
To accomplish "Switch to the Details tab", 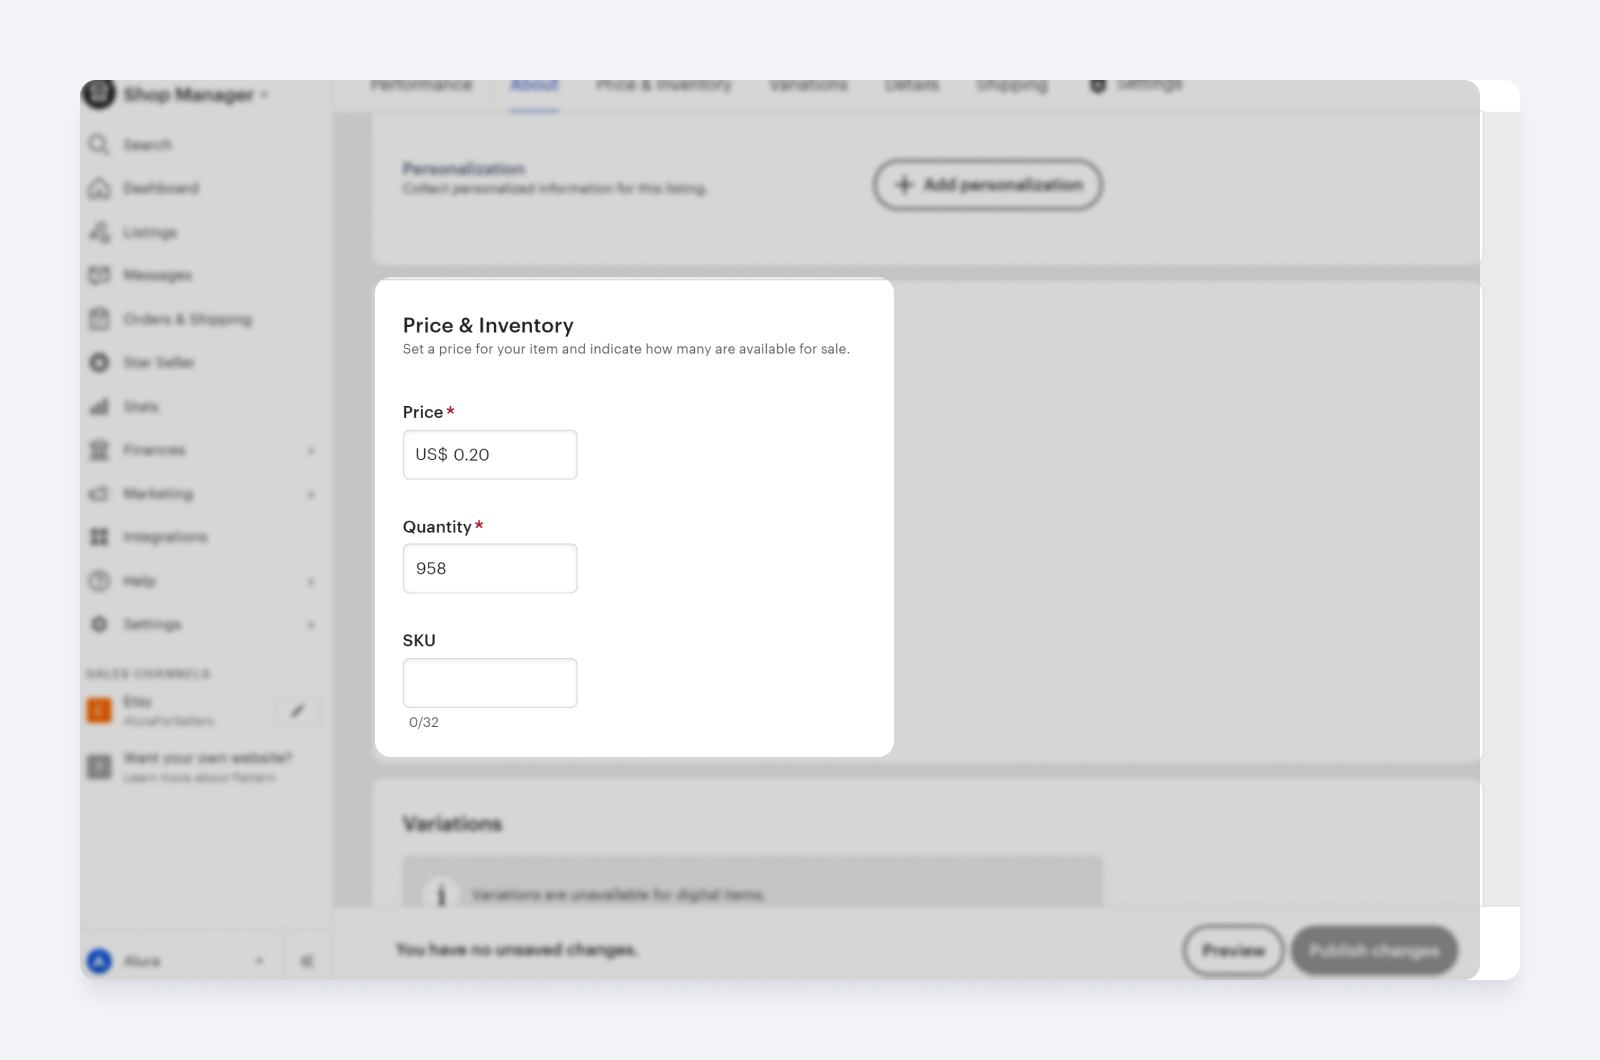I will point(912,86).
